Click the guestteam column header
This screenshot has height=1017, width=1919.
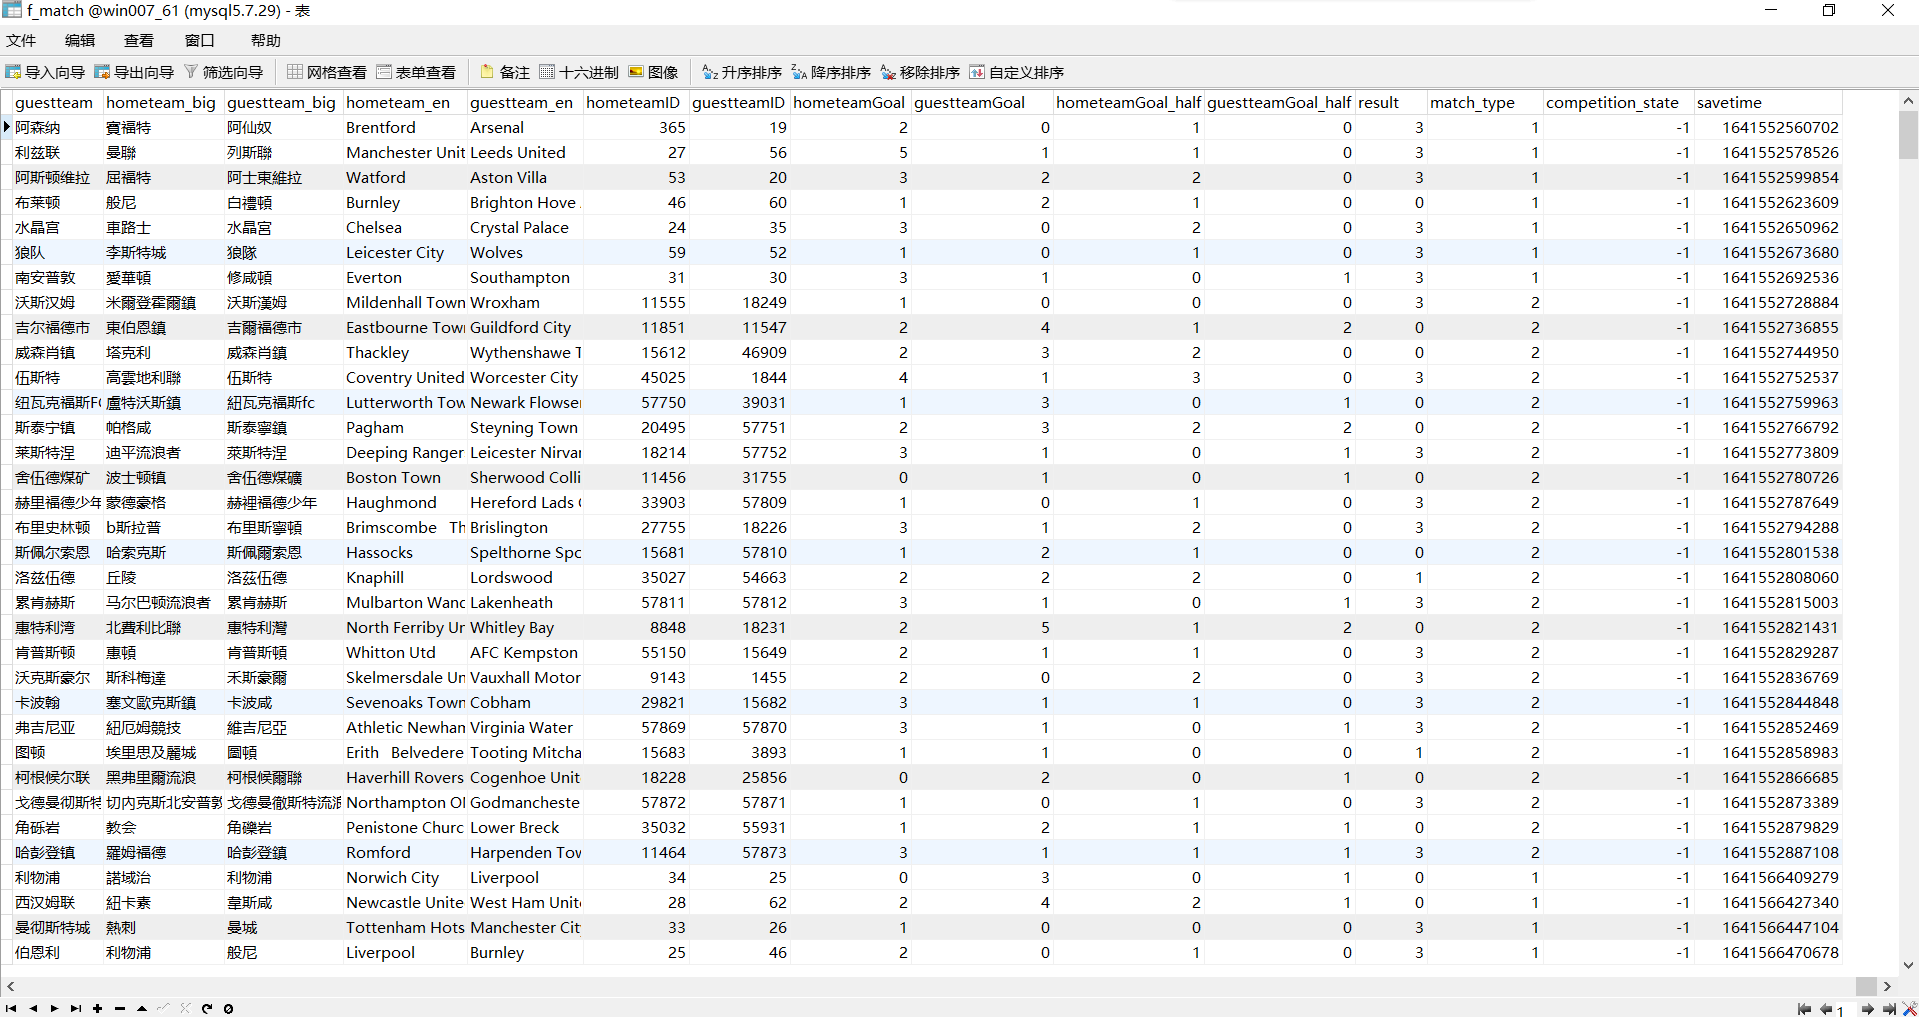click(x=57, y=102)
